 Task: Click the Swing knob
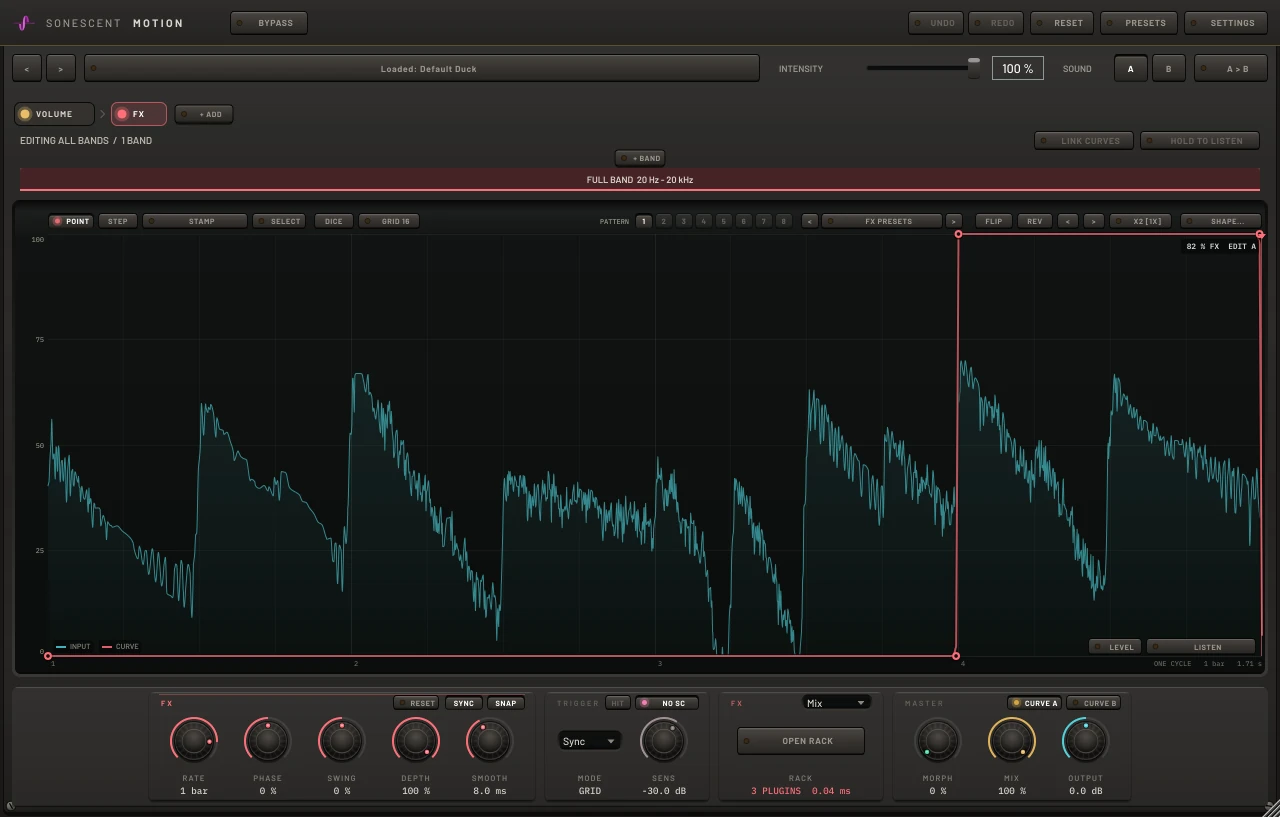pyautogui.click(x=341, y=741)
